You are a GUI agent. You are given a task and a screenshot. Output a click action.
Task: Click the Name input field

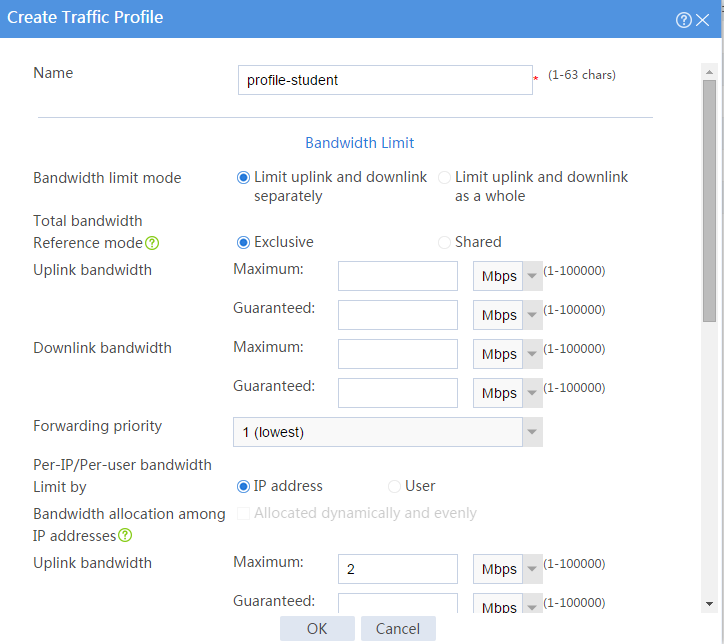point(385,80)
